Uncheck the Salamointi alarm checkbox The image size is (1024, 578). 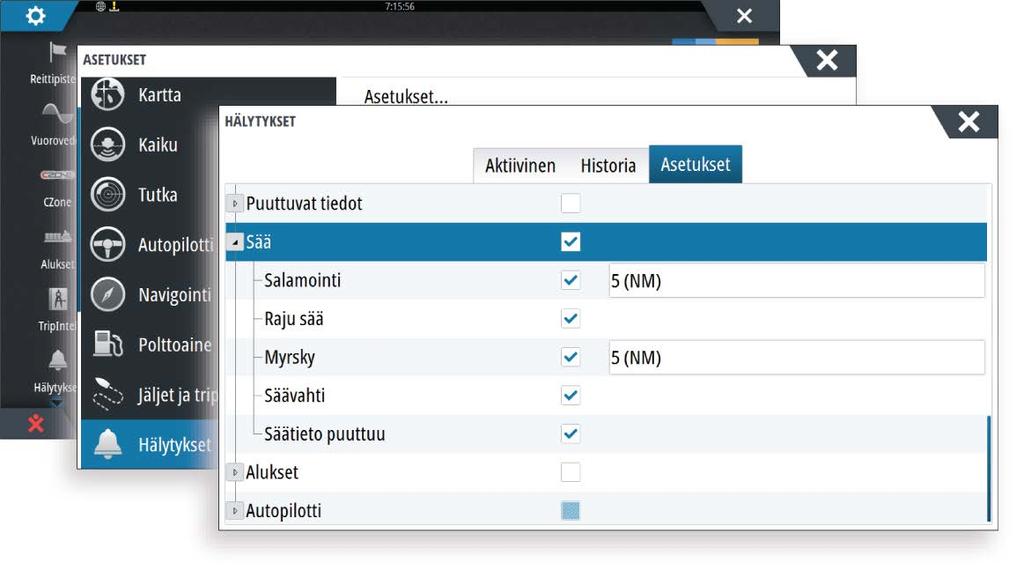570,280
